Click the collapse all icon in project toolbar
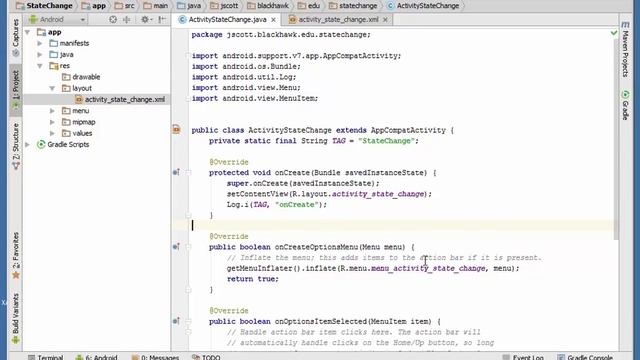The width and height of the screenshot is (640, 360). tap(127, 19)
